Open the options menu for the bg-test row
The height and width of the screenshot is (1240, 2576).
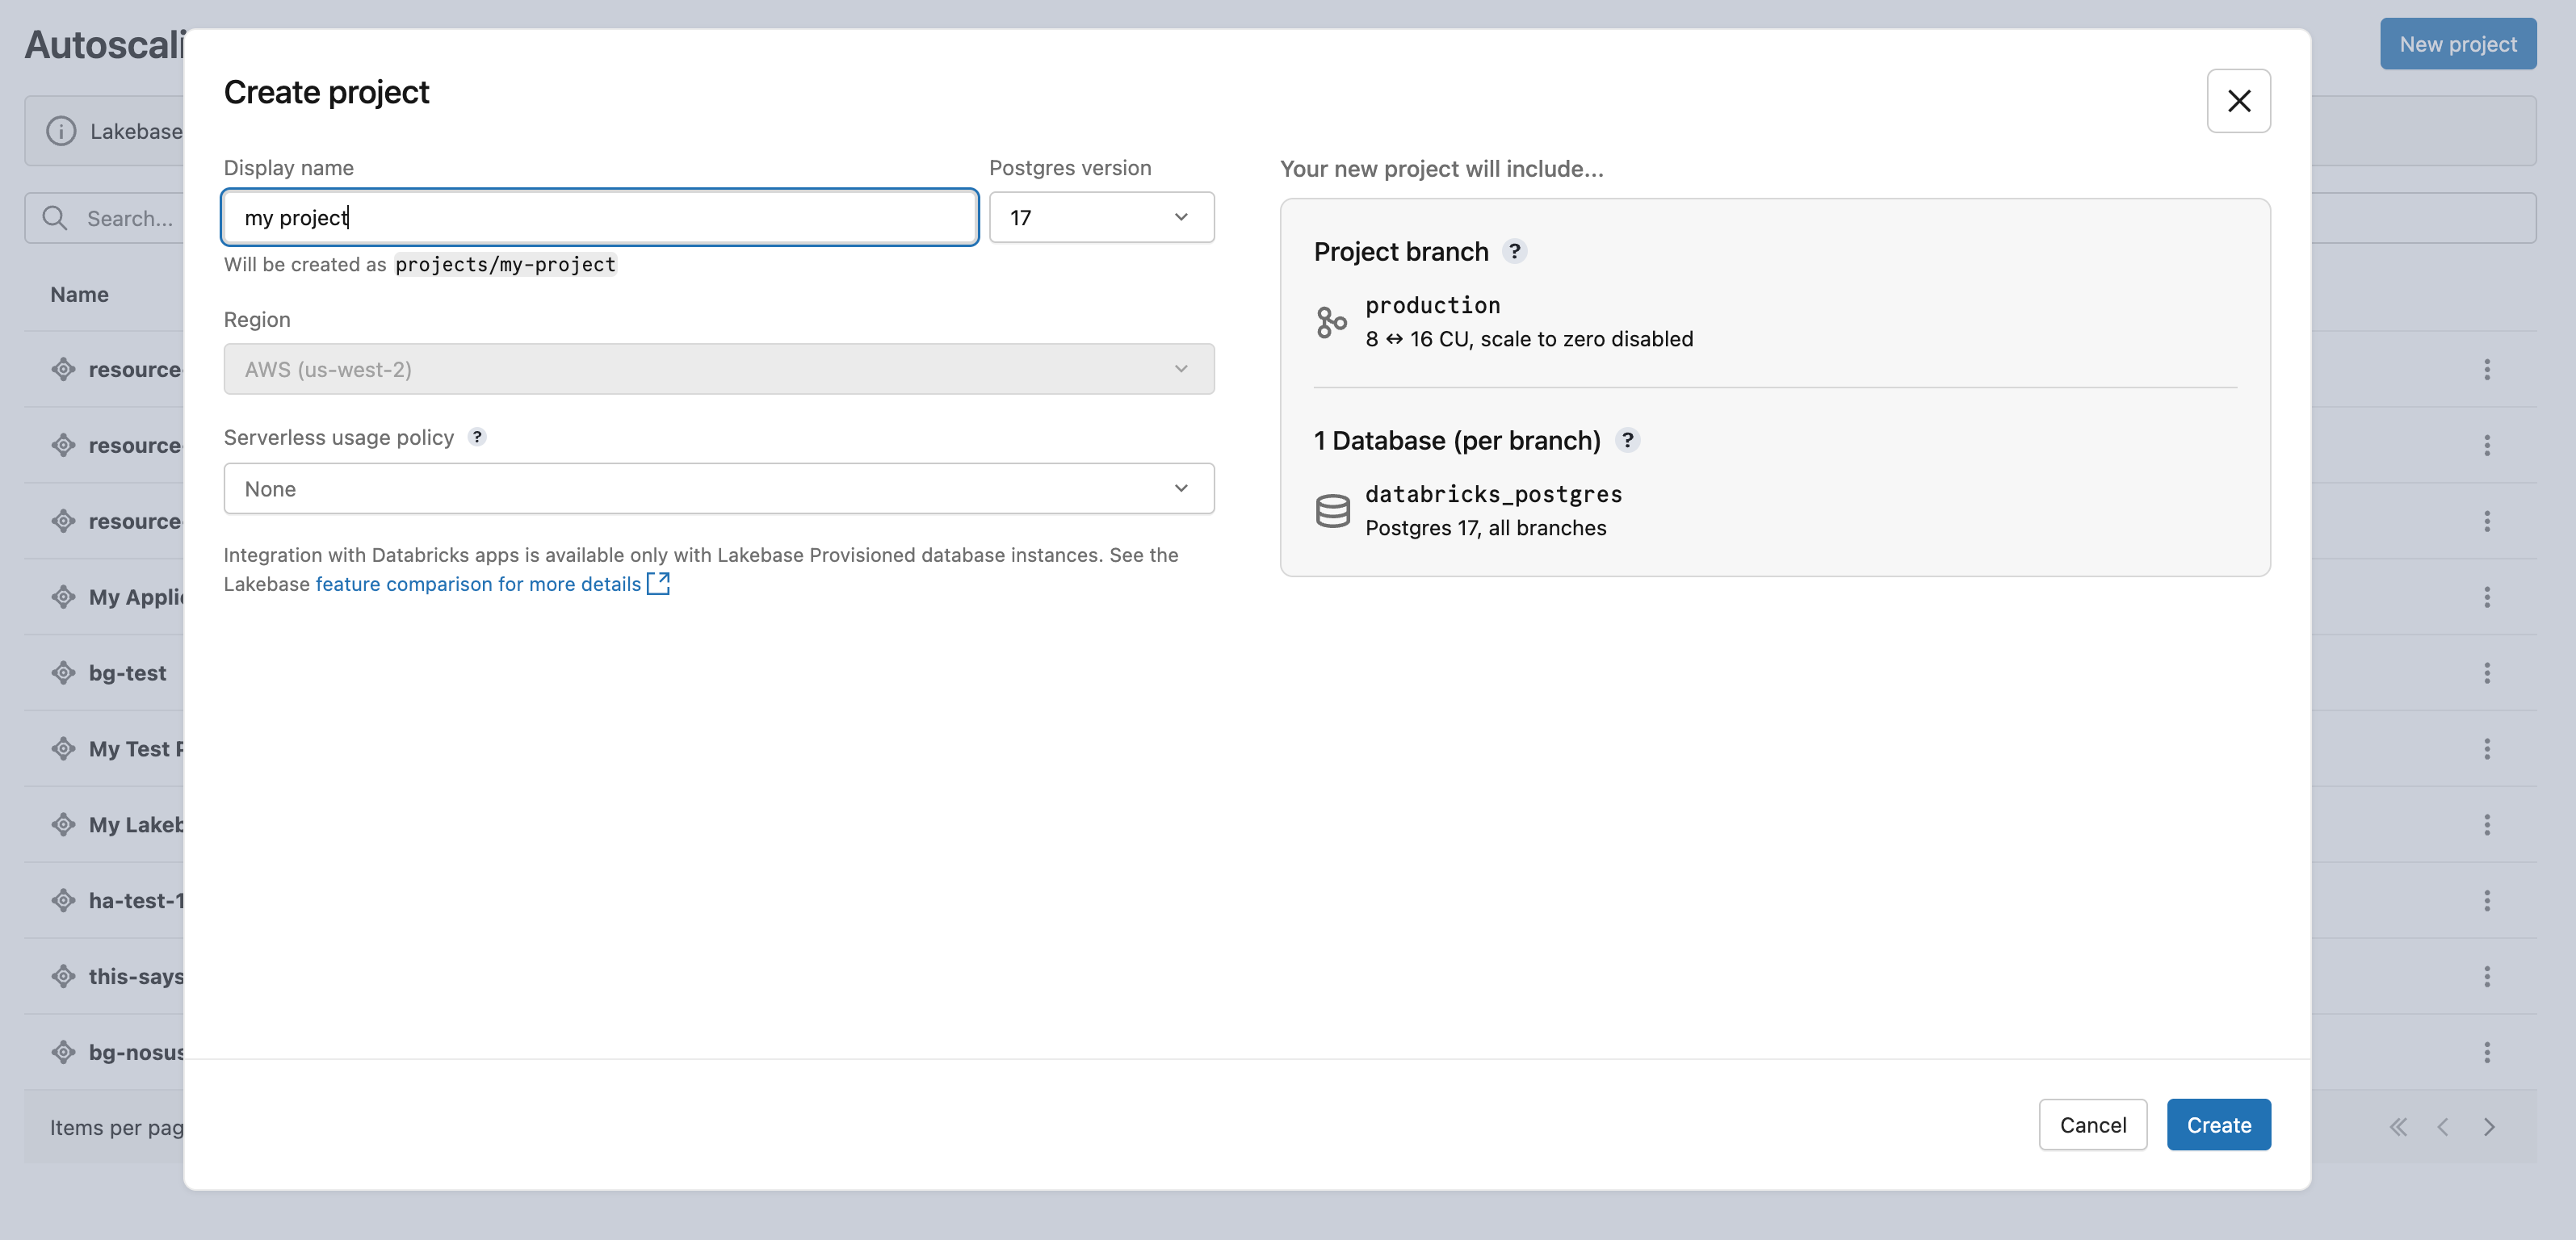[2487, 672]
